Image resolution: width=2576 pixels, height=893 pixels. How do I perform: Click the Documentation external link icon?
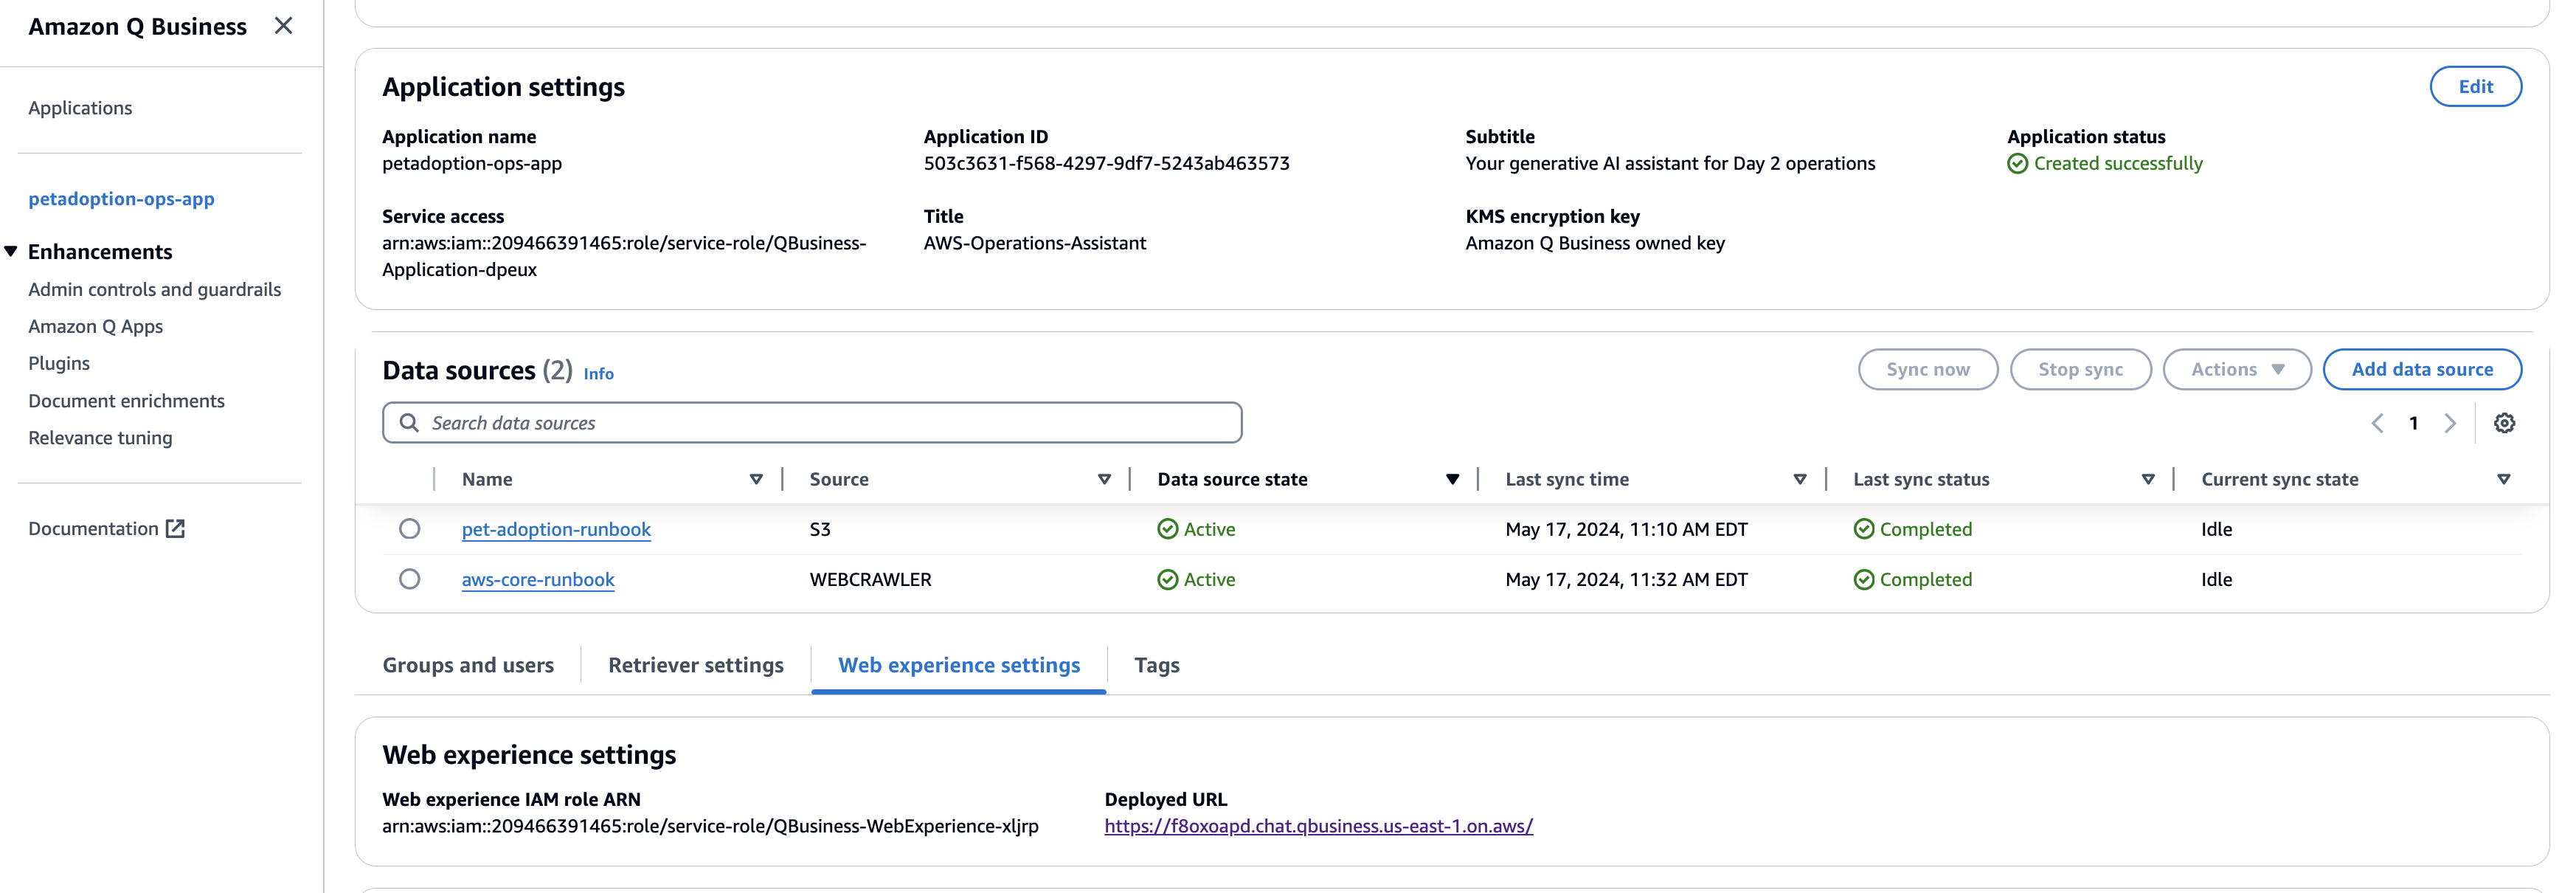coord(175,528)
